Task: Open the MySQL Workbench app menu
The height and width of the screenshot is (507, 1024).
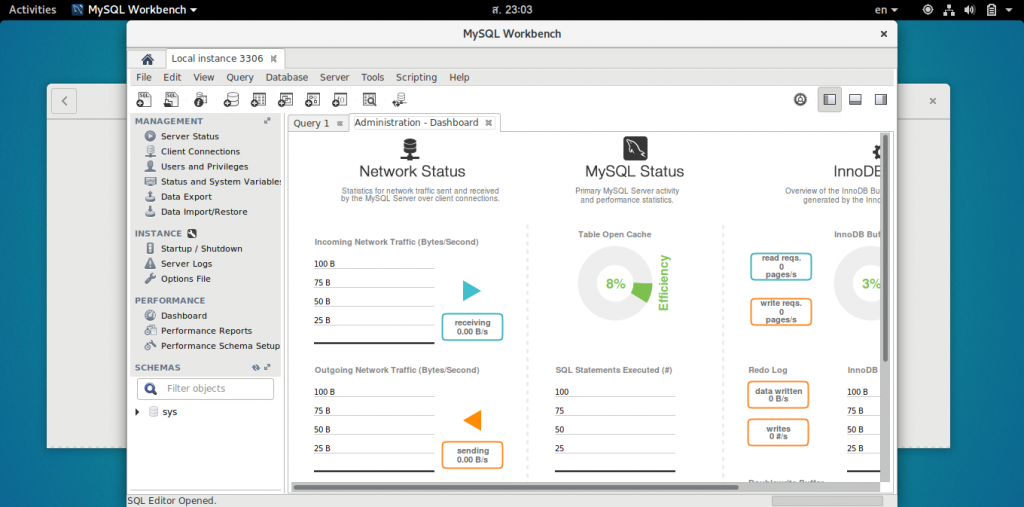Action: click(x=135, y=10)
